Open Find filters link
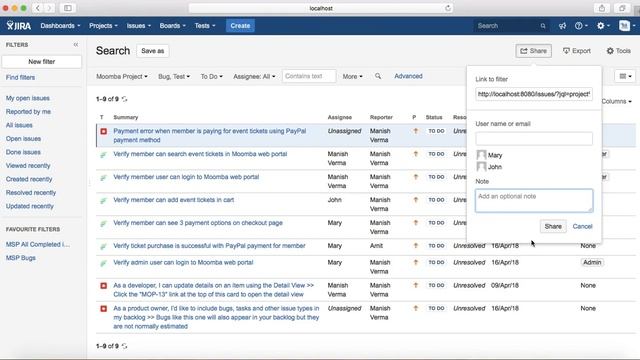The width and height of the screenshot is (640, 360). 20,78
